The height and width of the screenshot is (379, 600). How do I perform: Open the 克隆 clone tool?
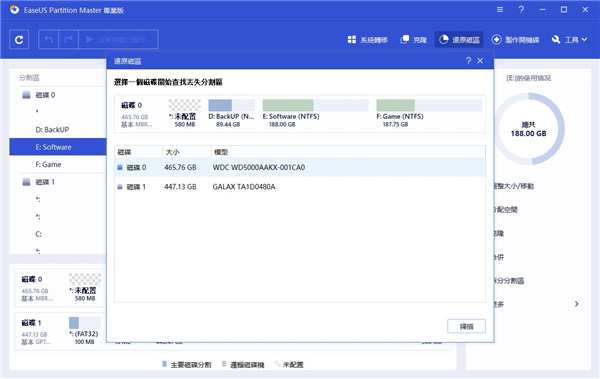tap(413, 40)
